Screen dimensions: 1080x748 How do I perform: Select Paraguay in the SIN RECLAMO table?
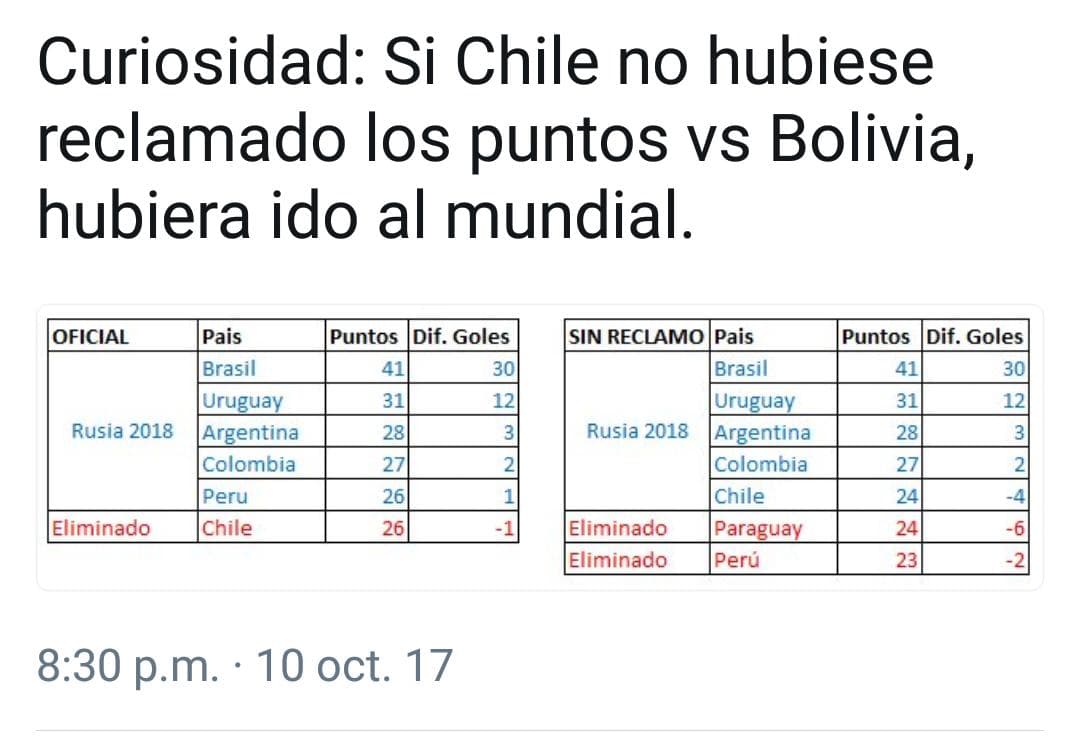[x=758, y=528]
